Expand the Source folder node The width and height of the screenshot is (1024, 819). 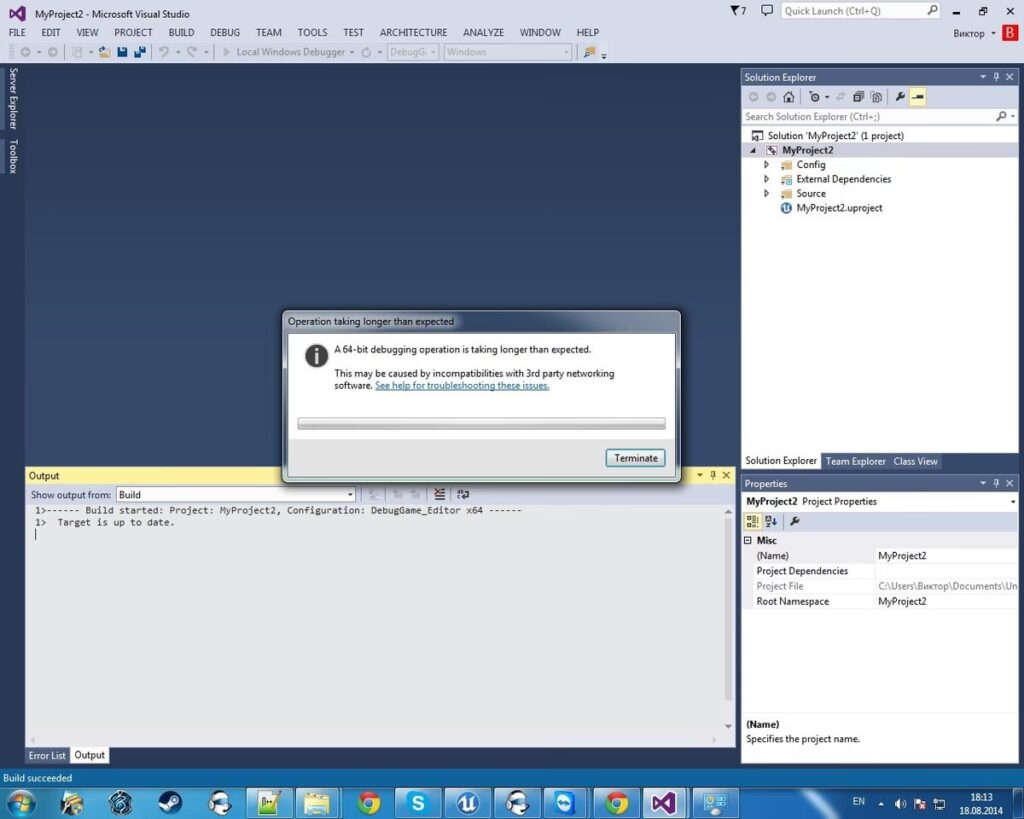[x=767, y=194]
